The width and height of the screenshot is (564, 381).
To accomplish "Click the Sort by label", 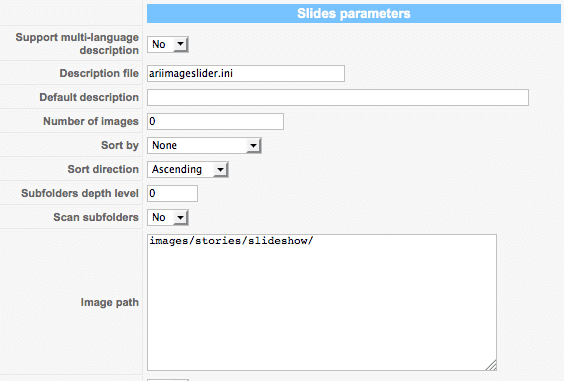I will (x=120, y=145).
